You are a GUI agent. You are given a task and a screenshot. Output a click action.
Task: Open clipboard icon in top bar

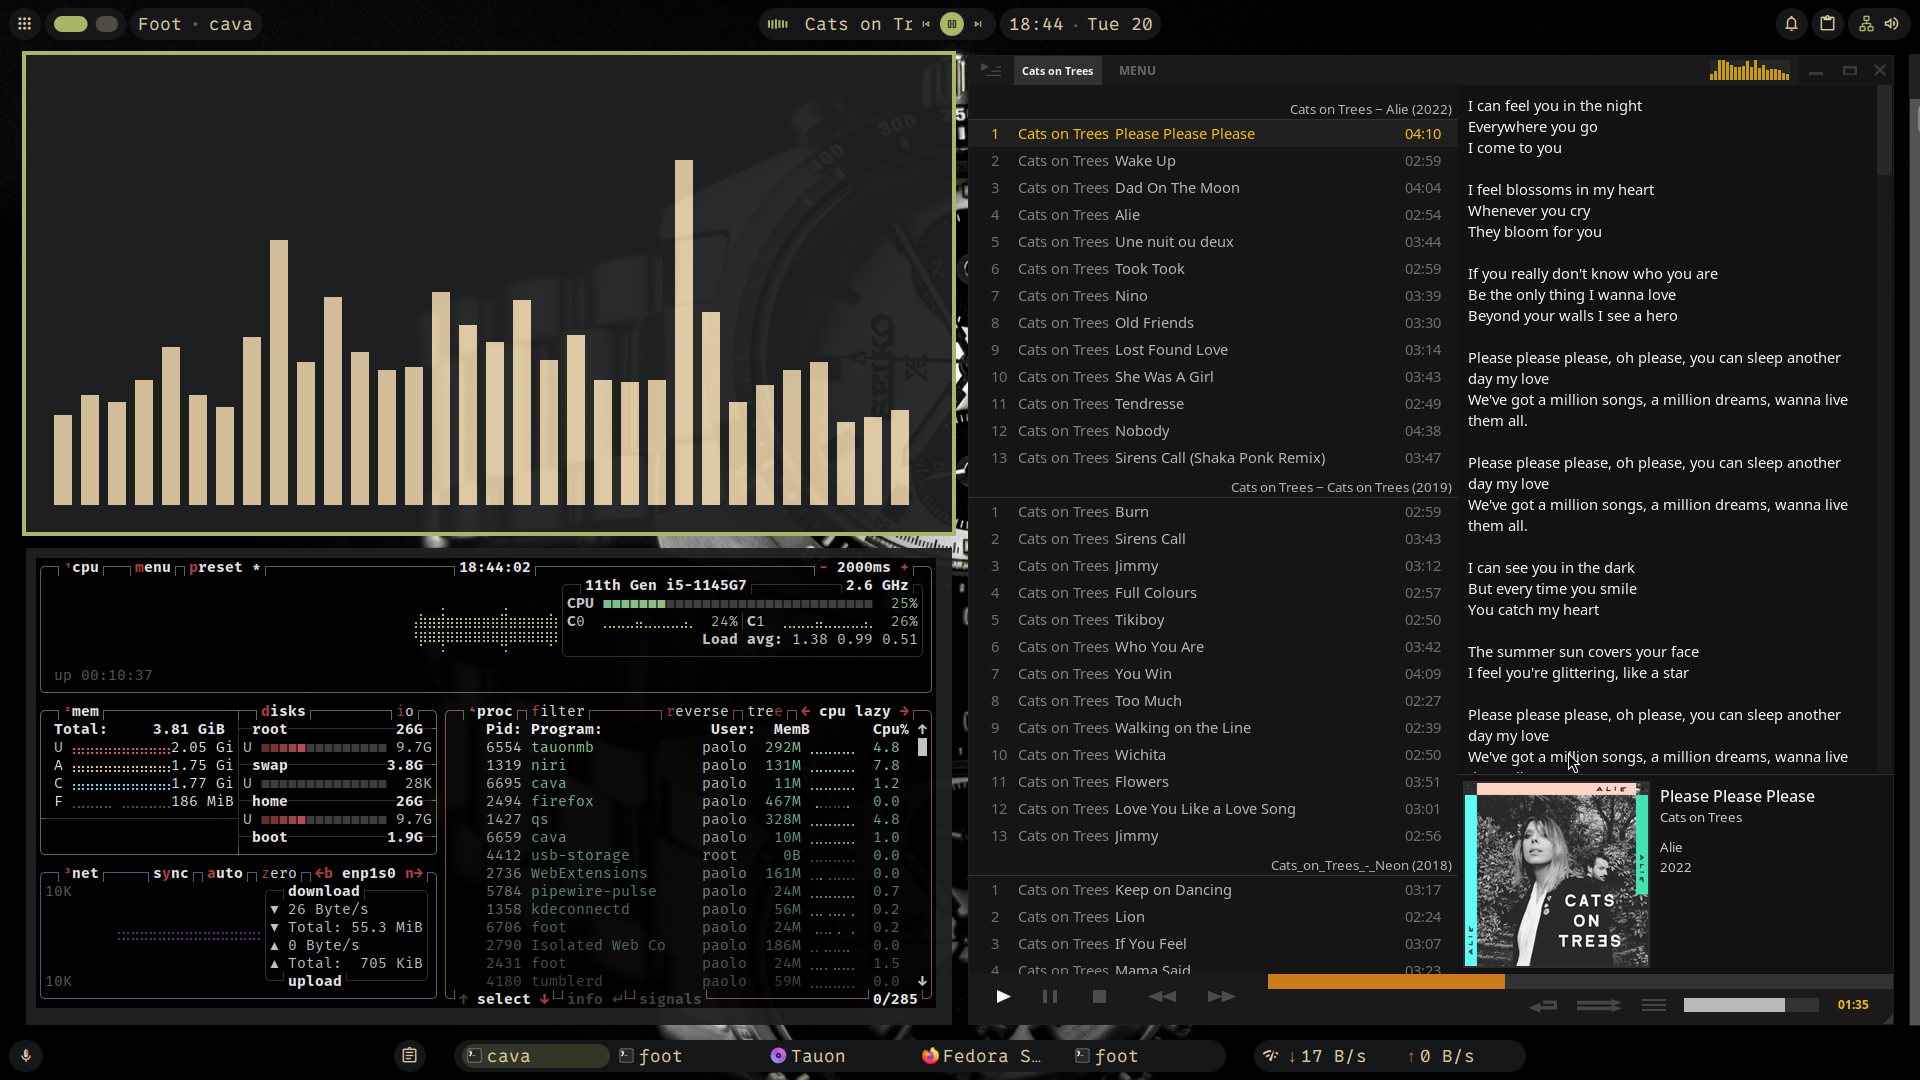1827,24
